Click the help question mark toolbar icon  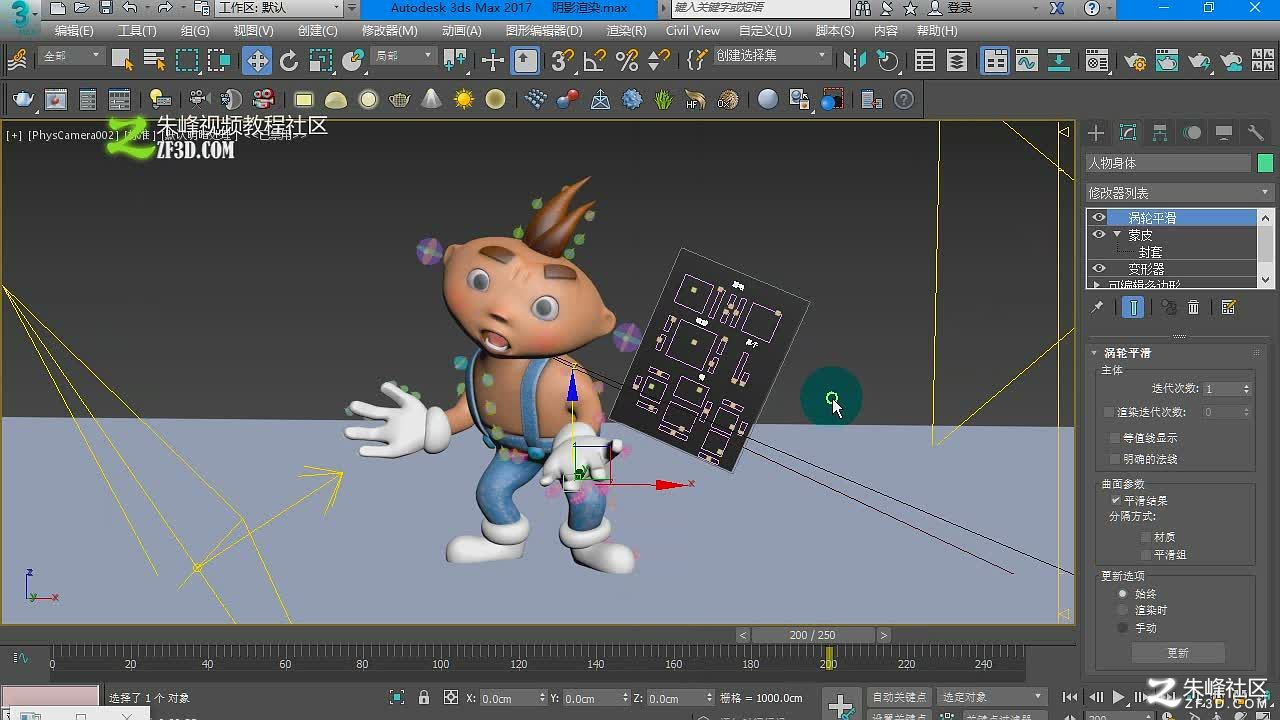click(x=904, y=99)
